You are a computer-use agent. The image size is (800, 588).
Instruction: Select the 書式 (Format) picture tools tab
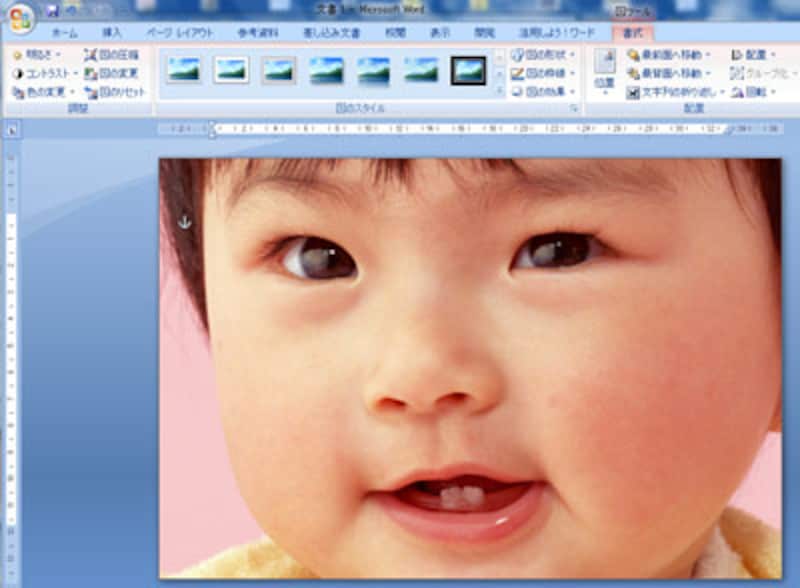click(x=633, y=33)
